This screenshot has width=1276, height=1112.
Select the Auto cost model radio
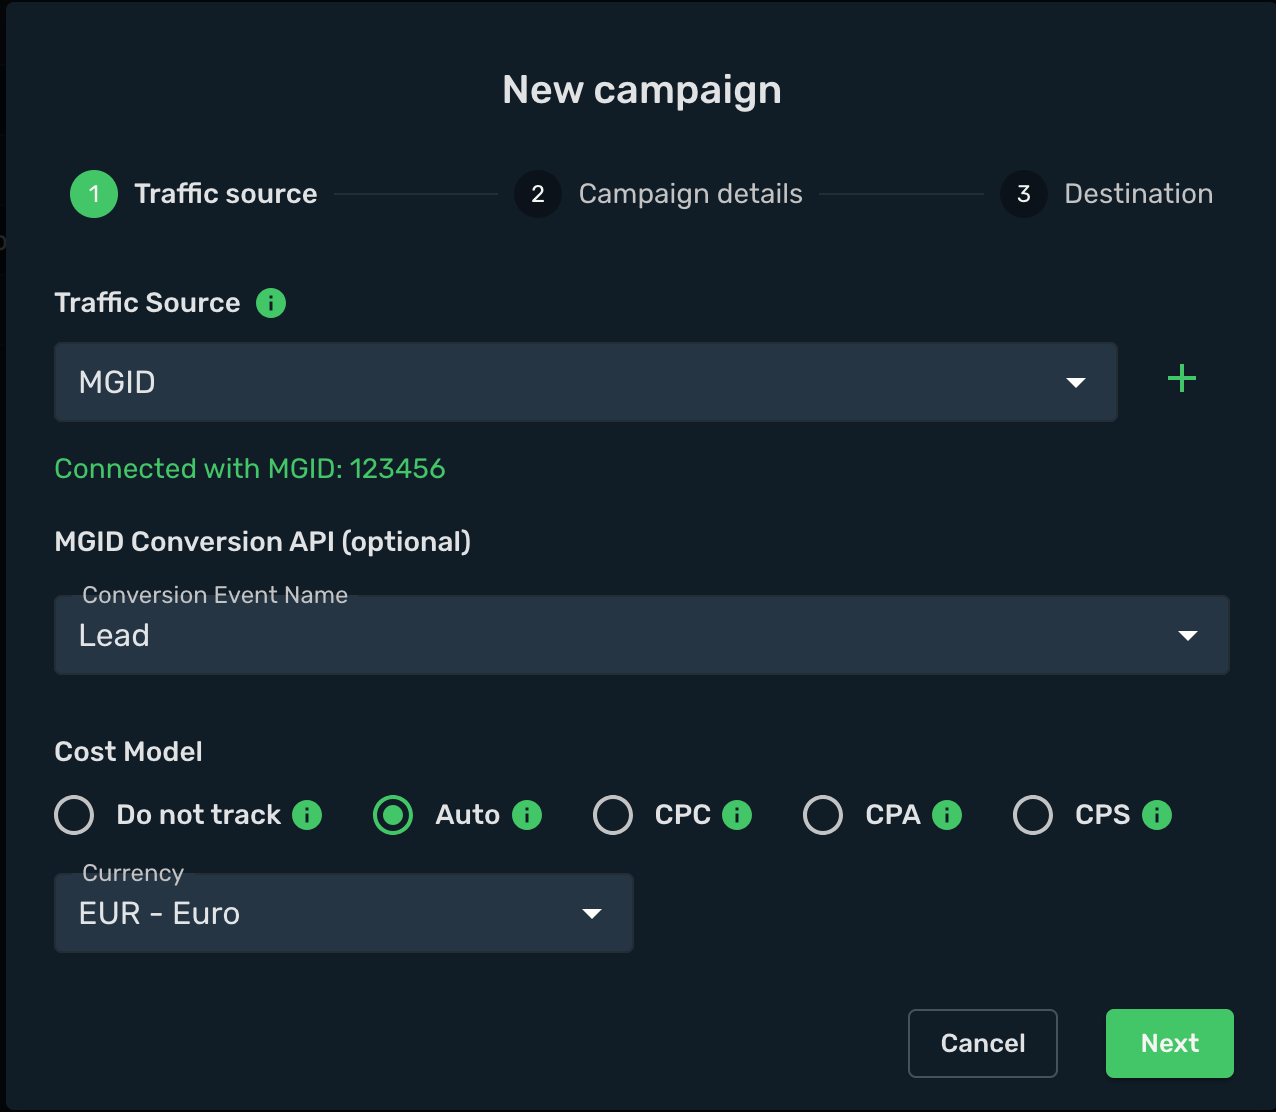tap(393, 815)
